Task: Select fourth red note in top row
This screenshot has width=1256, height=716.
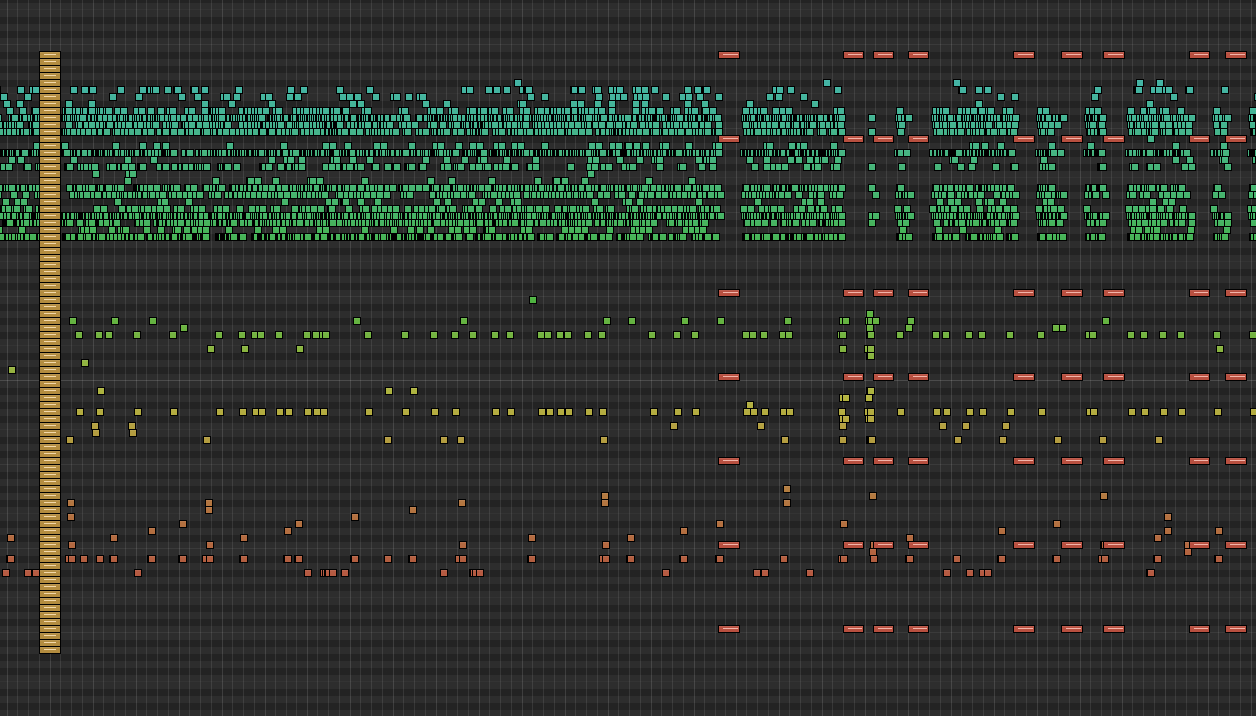Action: 918,55
